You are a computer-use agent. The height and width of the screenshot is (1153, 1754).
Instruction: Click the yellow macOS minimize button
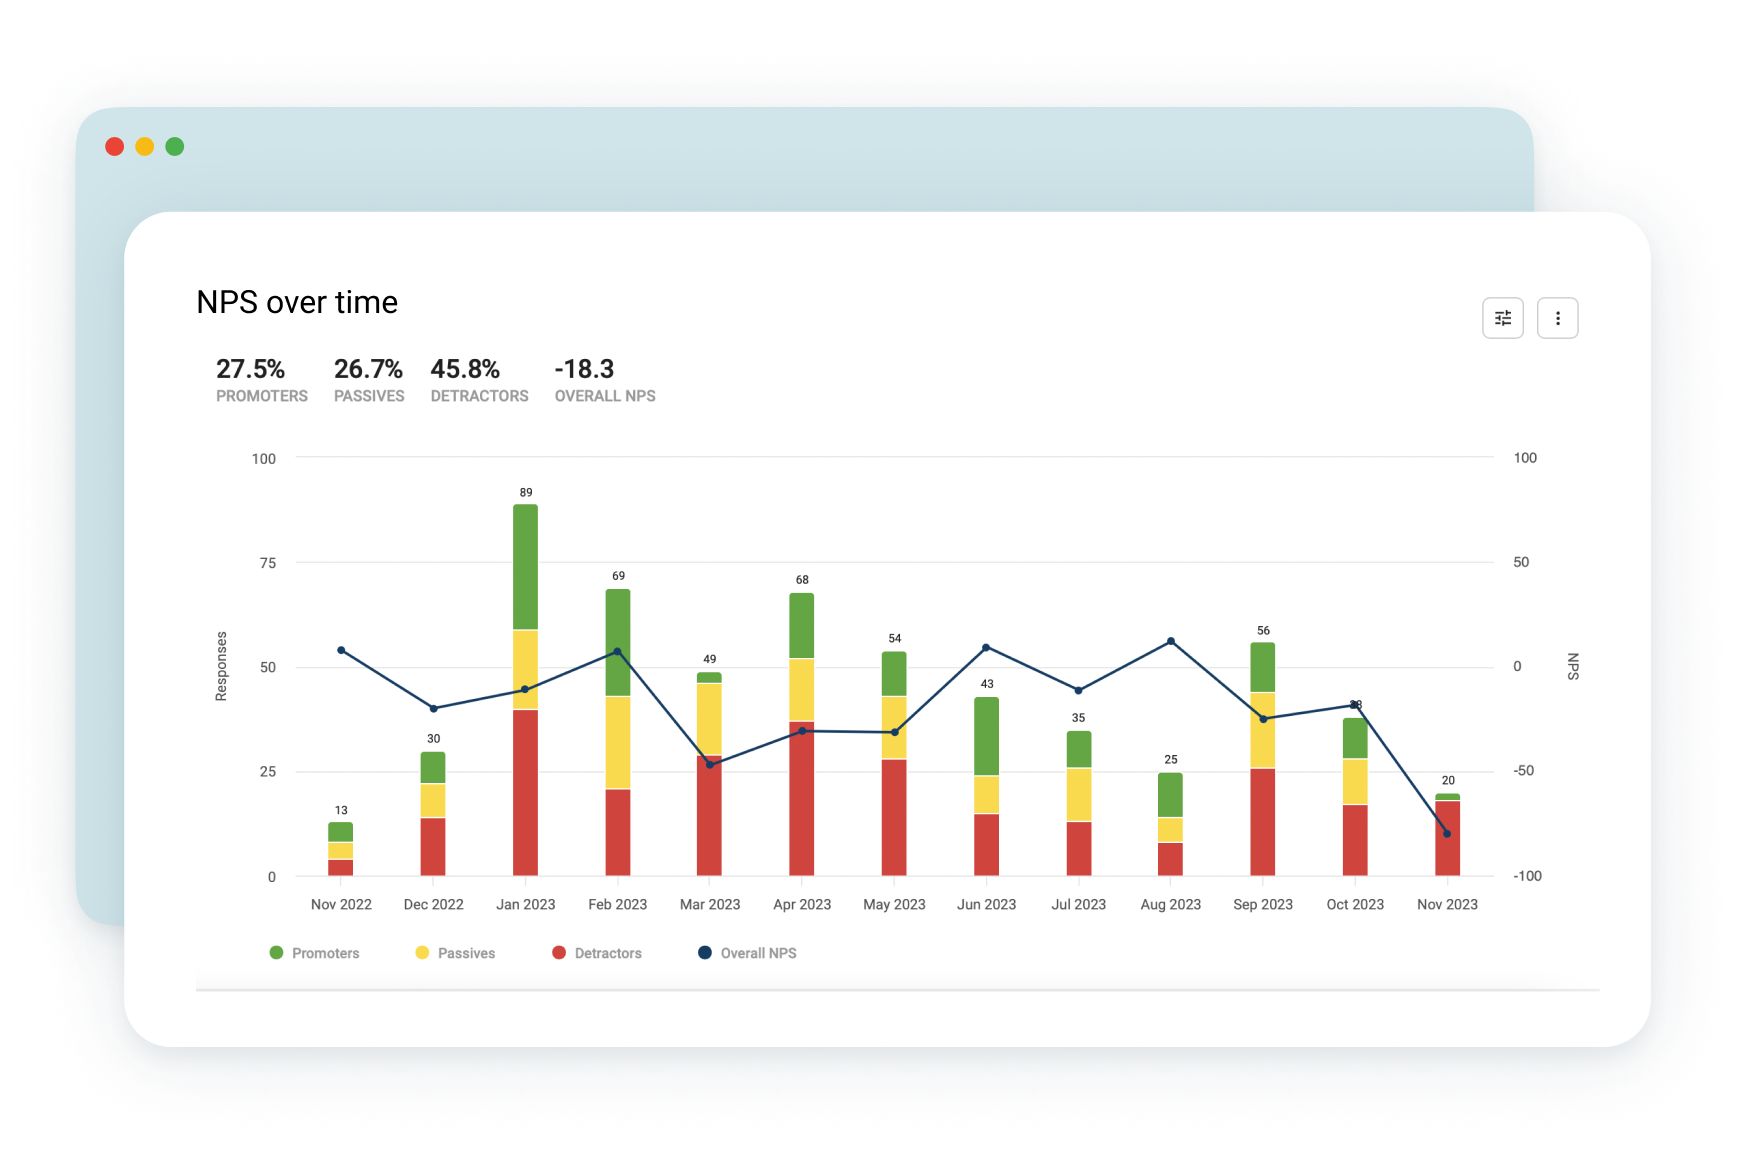(x=143, y=146)
